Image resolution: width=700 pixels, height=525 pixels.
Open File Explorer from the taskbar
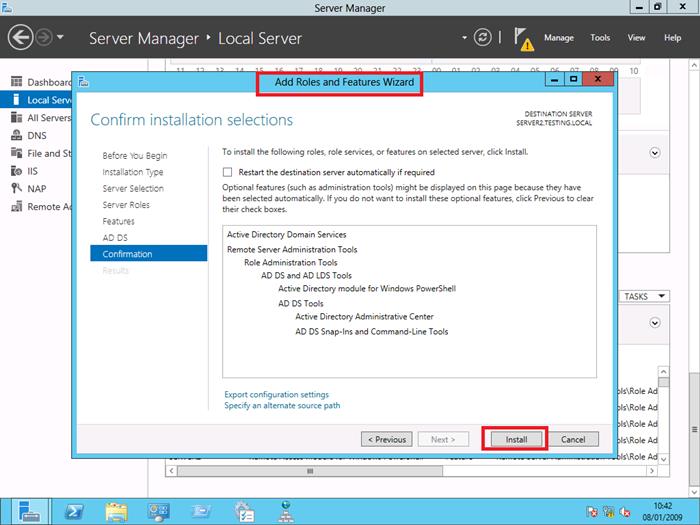[x=117, y=512]
